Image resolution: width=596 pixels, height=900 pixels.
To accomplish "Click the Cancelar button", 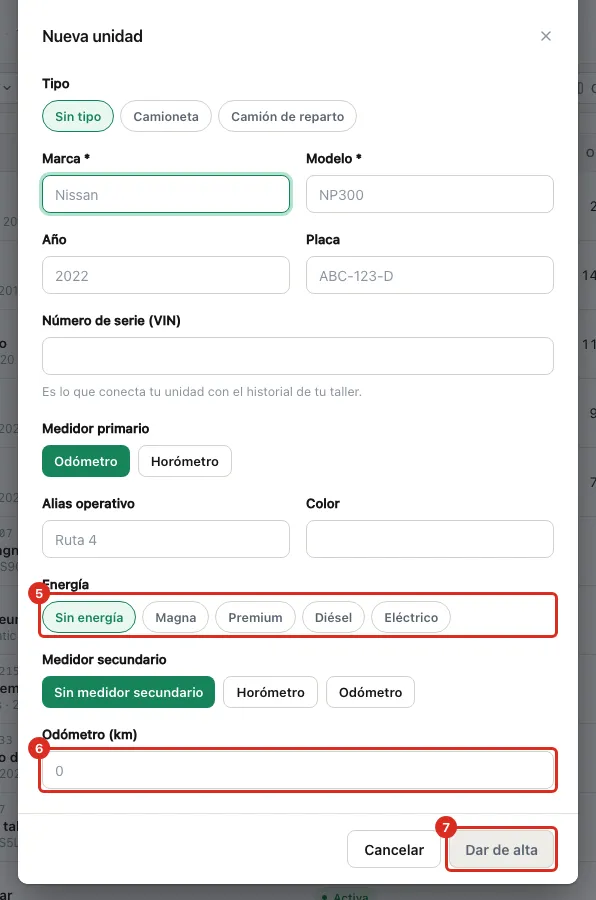I will (x=394, y=849).
